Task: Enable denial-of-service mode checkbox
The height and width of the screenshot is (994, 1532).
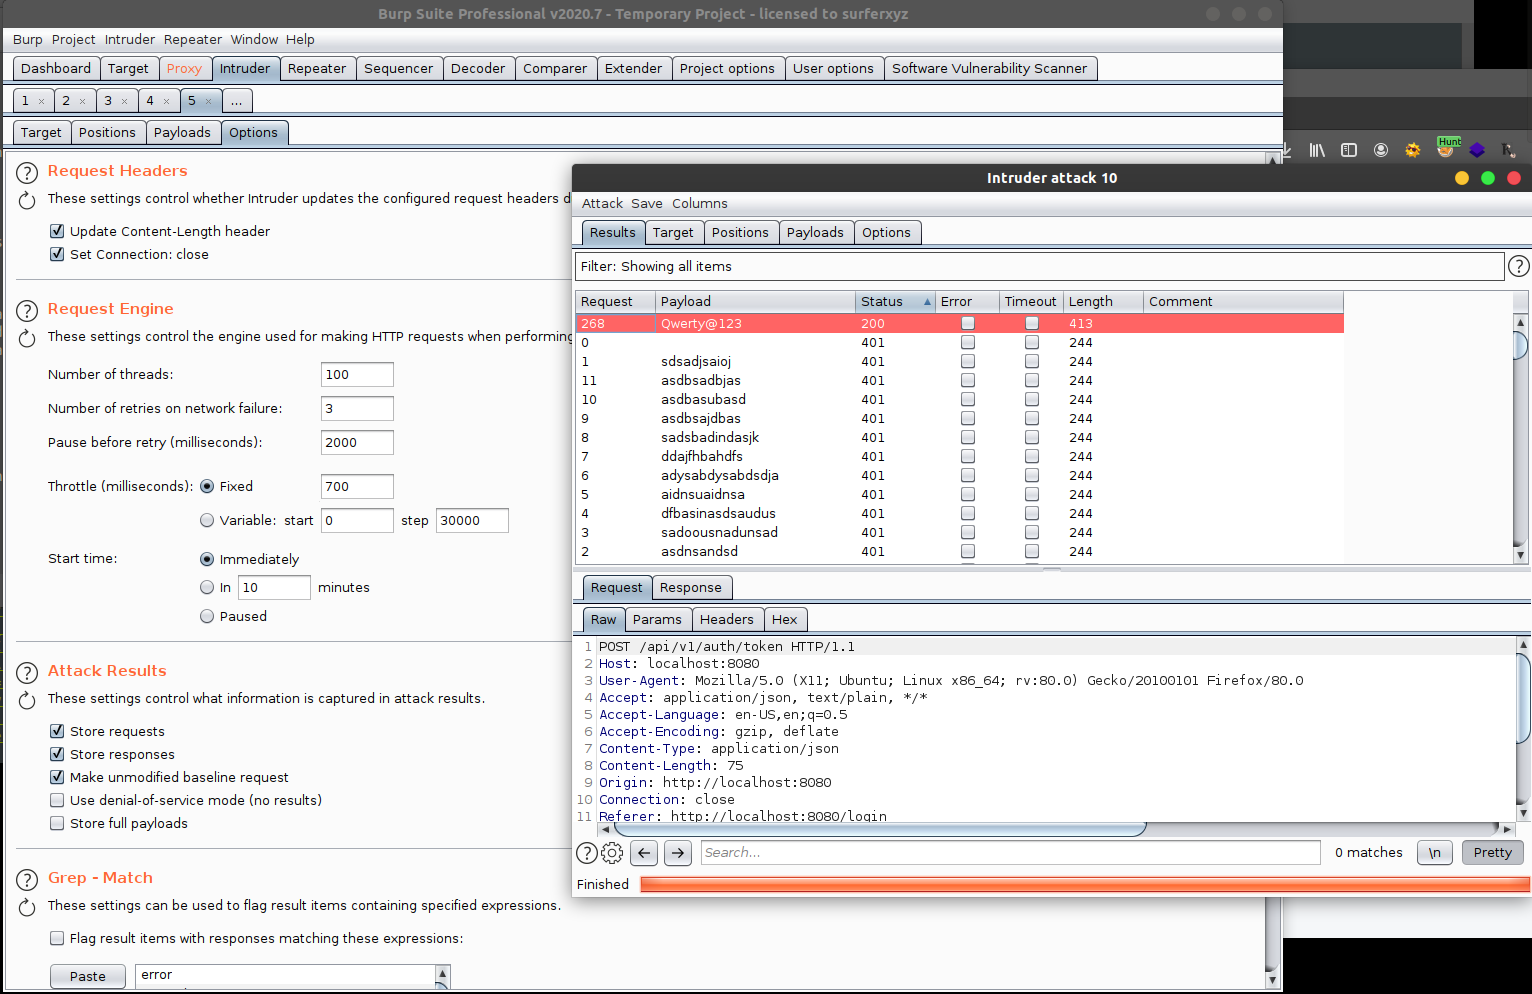Action: [57, 800]
